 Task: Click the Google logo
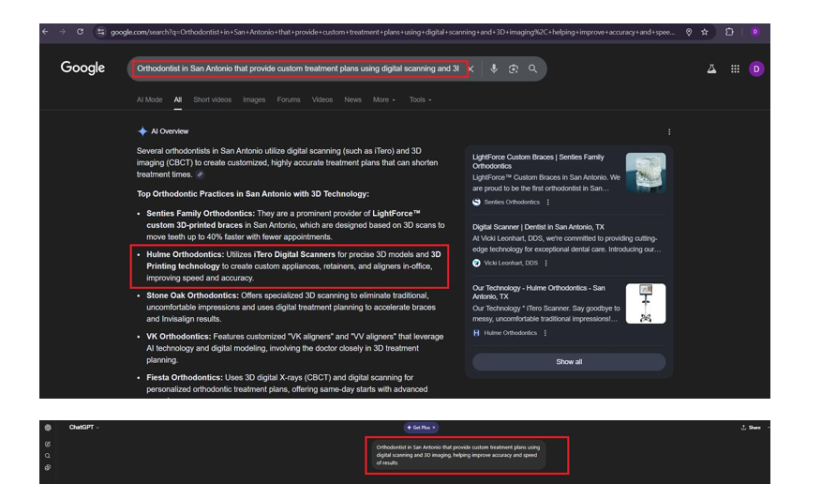point(83,68)
